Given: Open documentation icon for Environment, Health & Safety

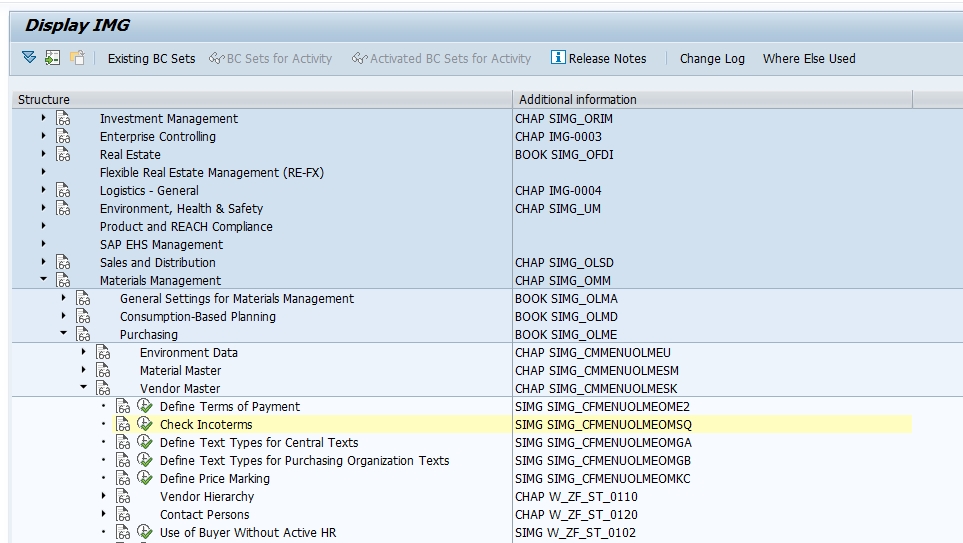Looking at the screenshot, I should coord(63,208).
